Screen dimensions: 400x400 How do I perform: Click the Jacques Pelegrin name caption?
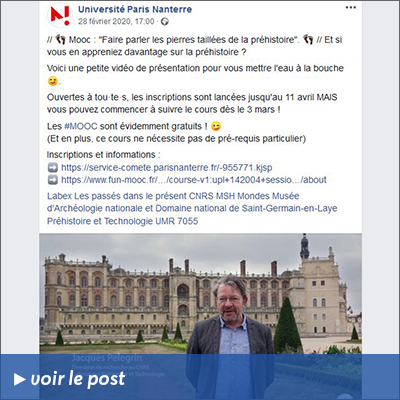pos(107,358)
